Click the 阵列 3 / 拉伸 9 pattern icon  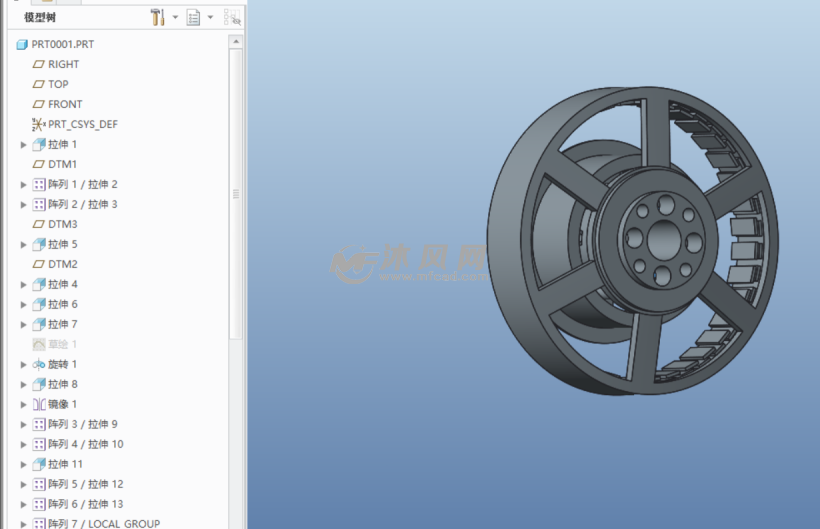(39, 424)
